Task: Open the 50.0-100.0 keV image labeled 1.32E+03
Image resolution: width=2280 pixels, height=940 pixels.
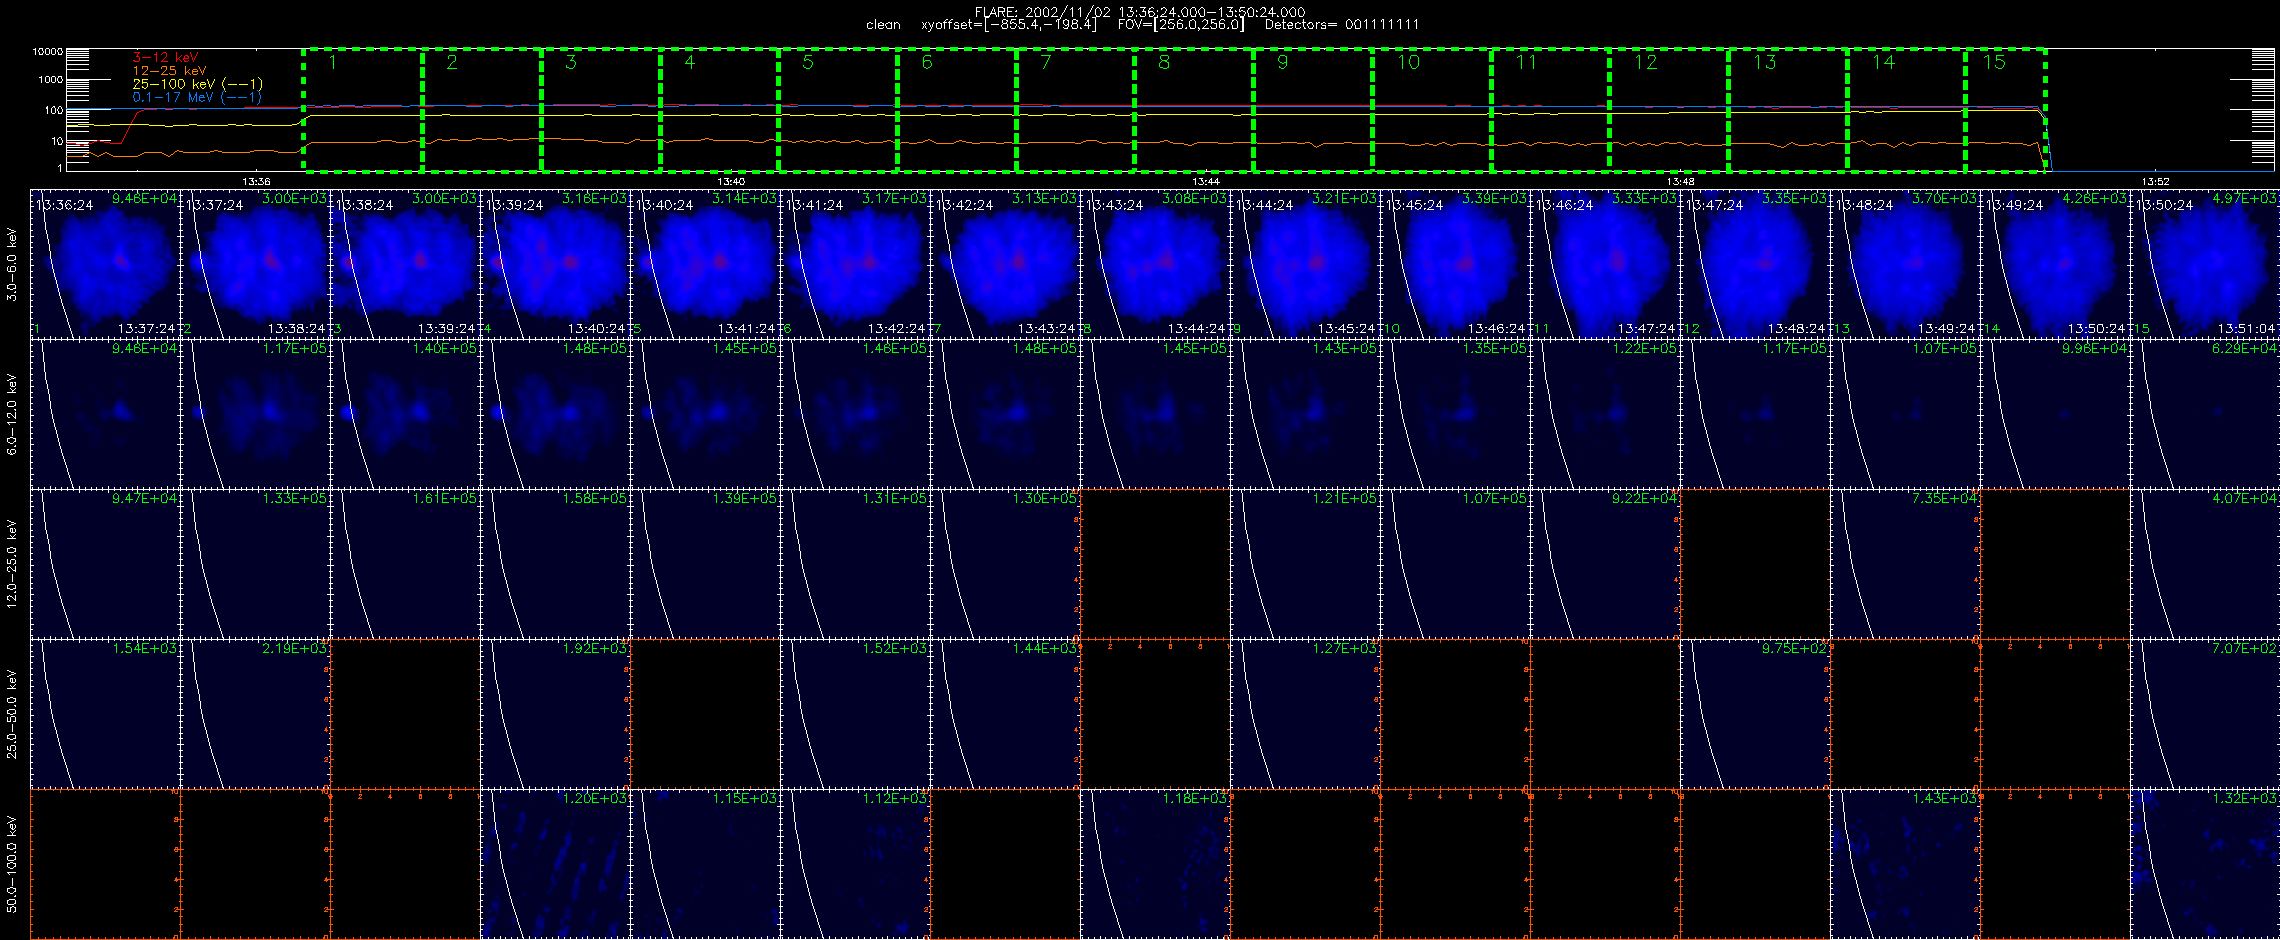Action: 2205,864
